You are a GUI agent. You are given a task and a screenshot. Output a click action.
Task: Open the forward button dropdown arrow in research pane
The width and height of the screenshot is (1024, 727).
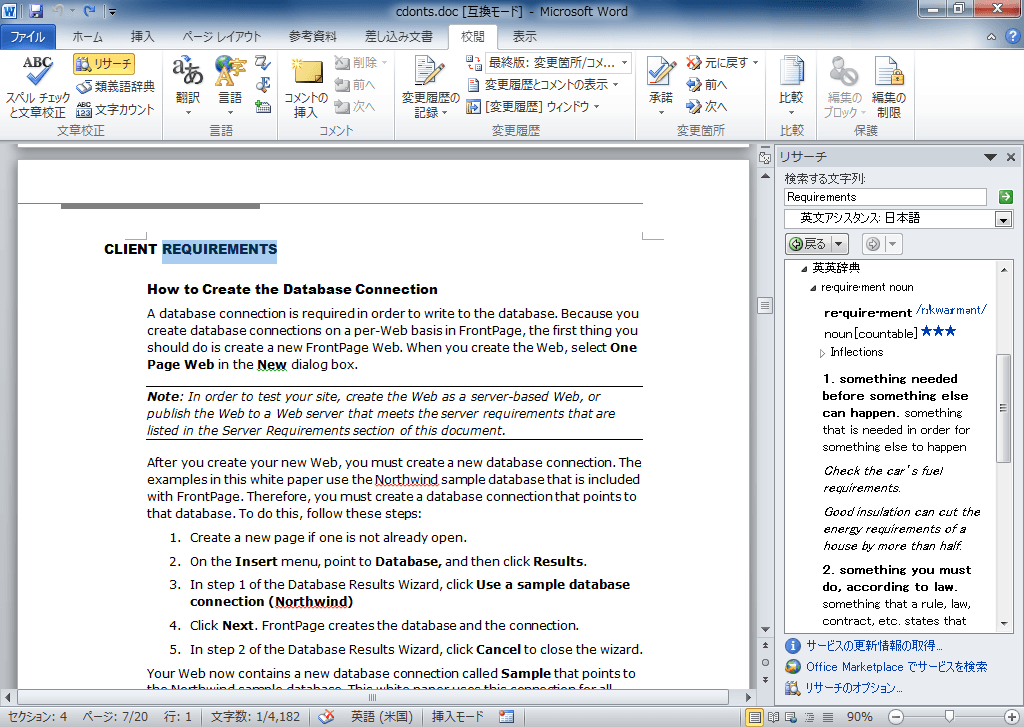[893, 244]
